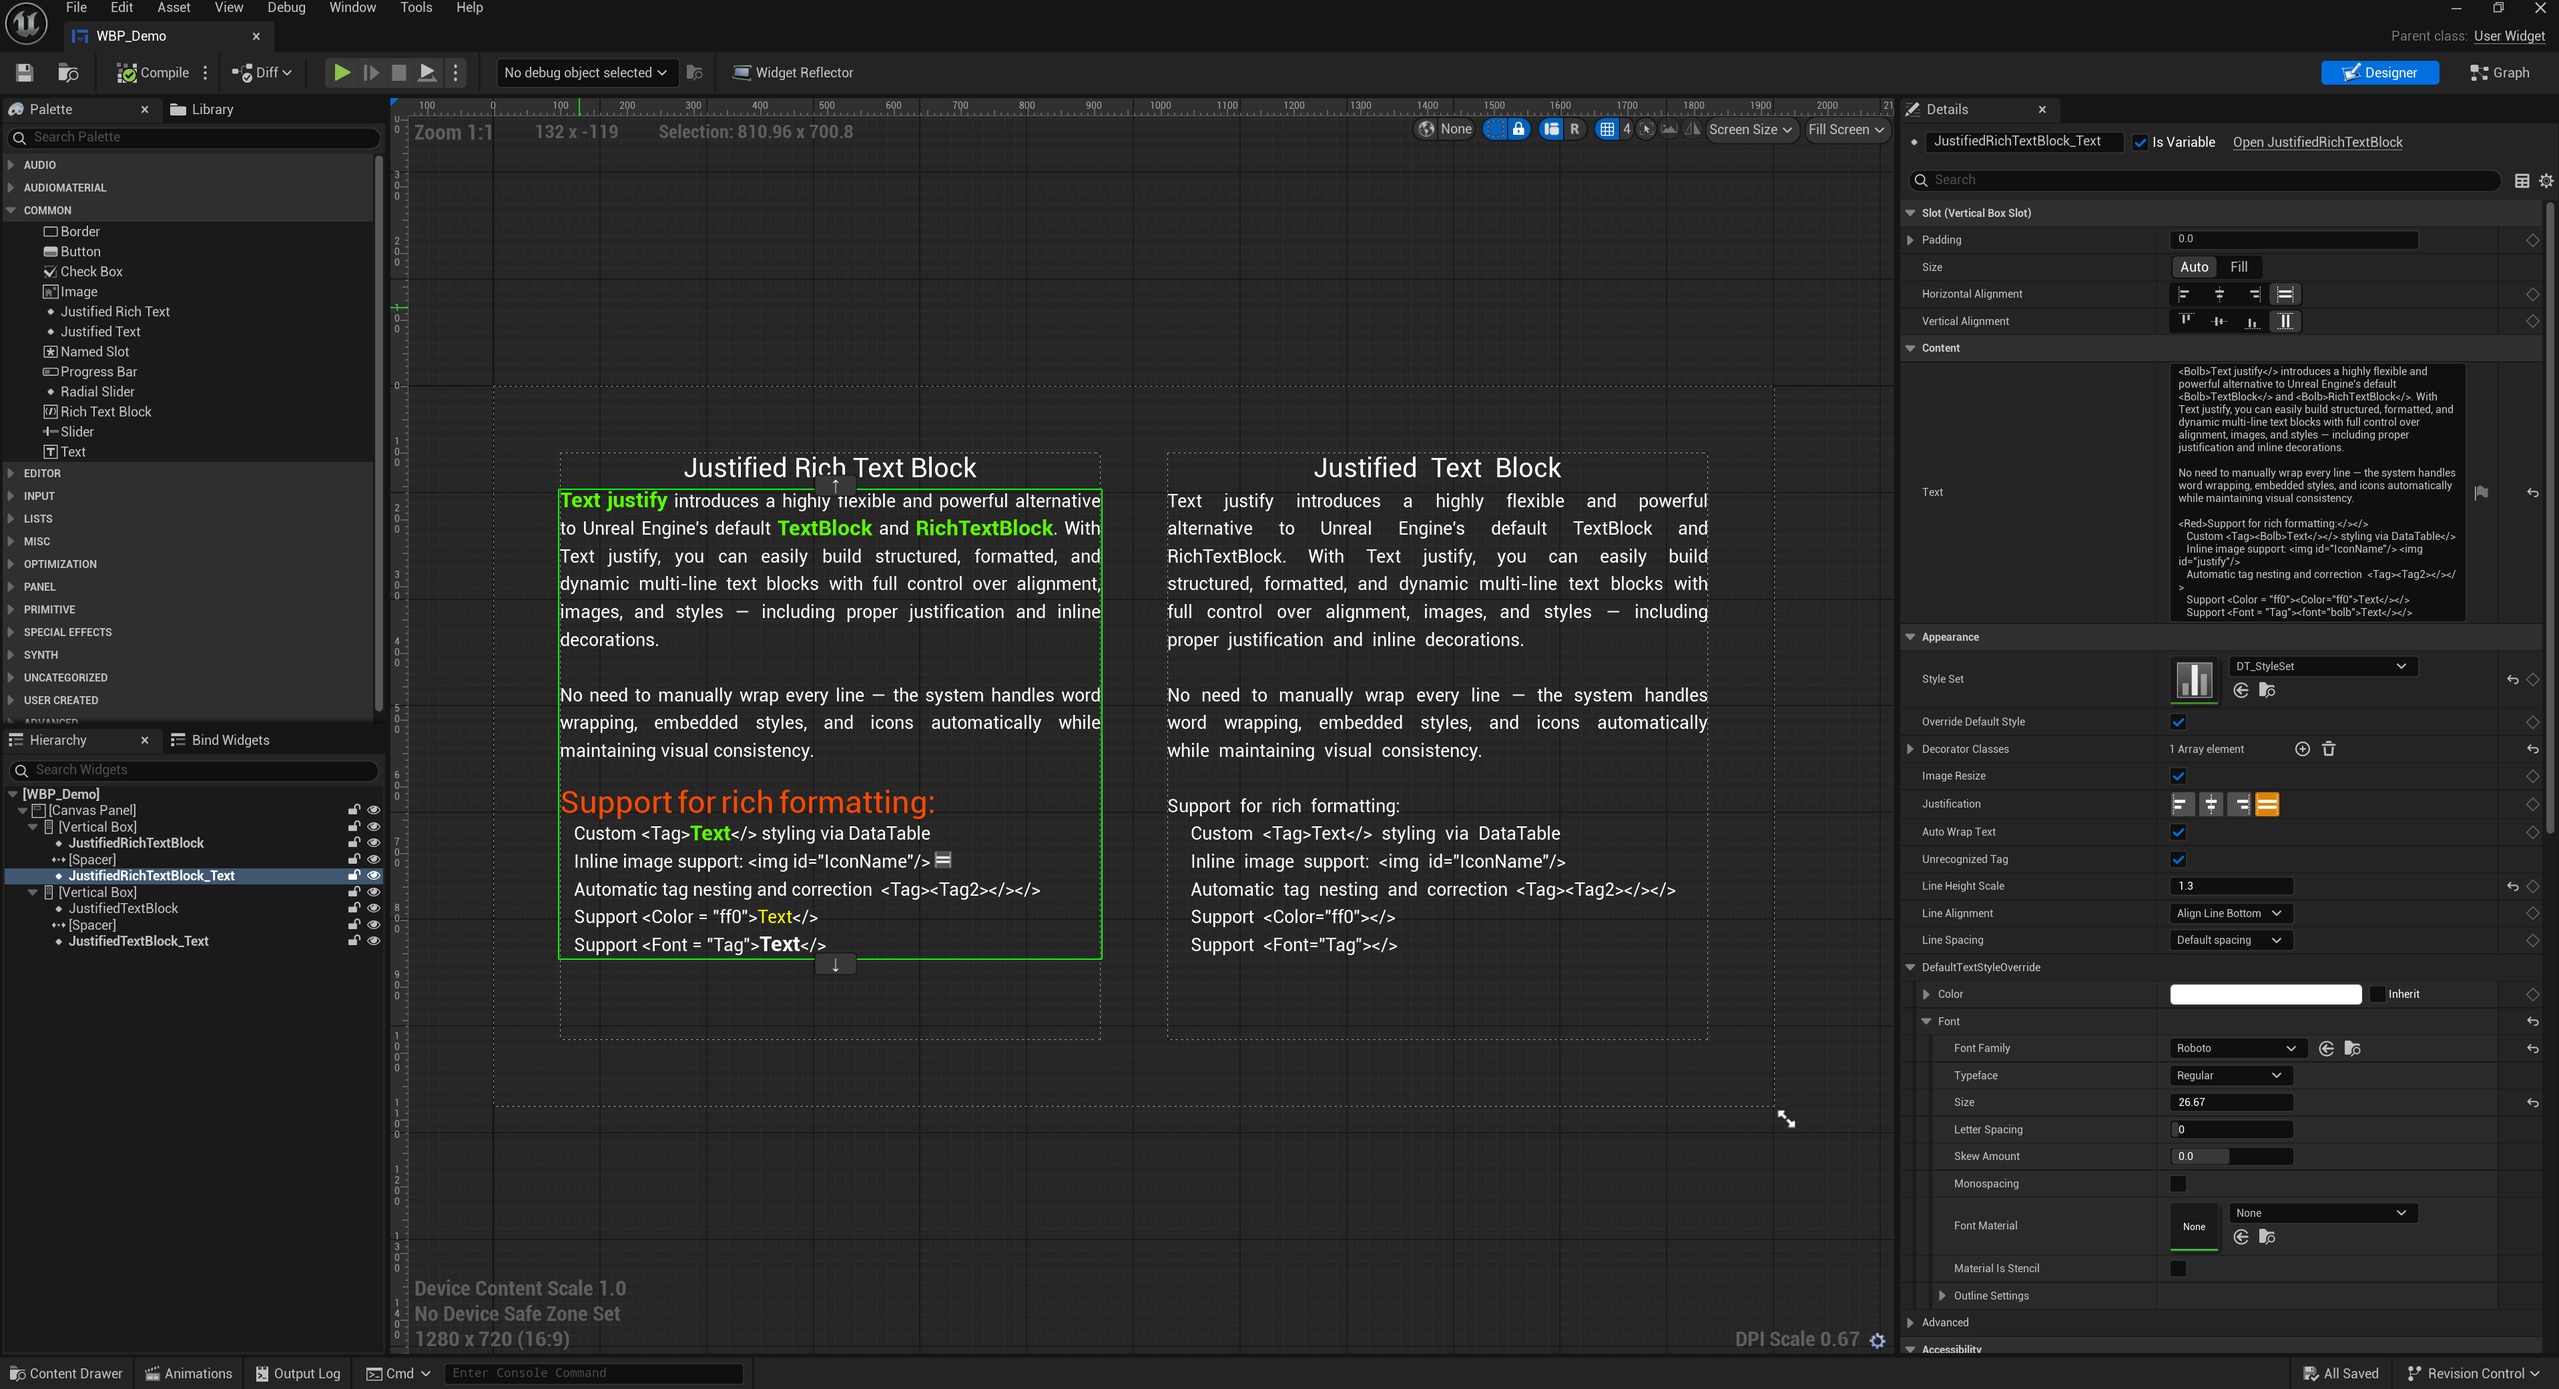
Task: Open the Tools menu
Action: coord(416,8)
